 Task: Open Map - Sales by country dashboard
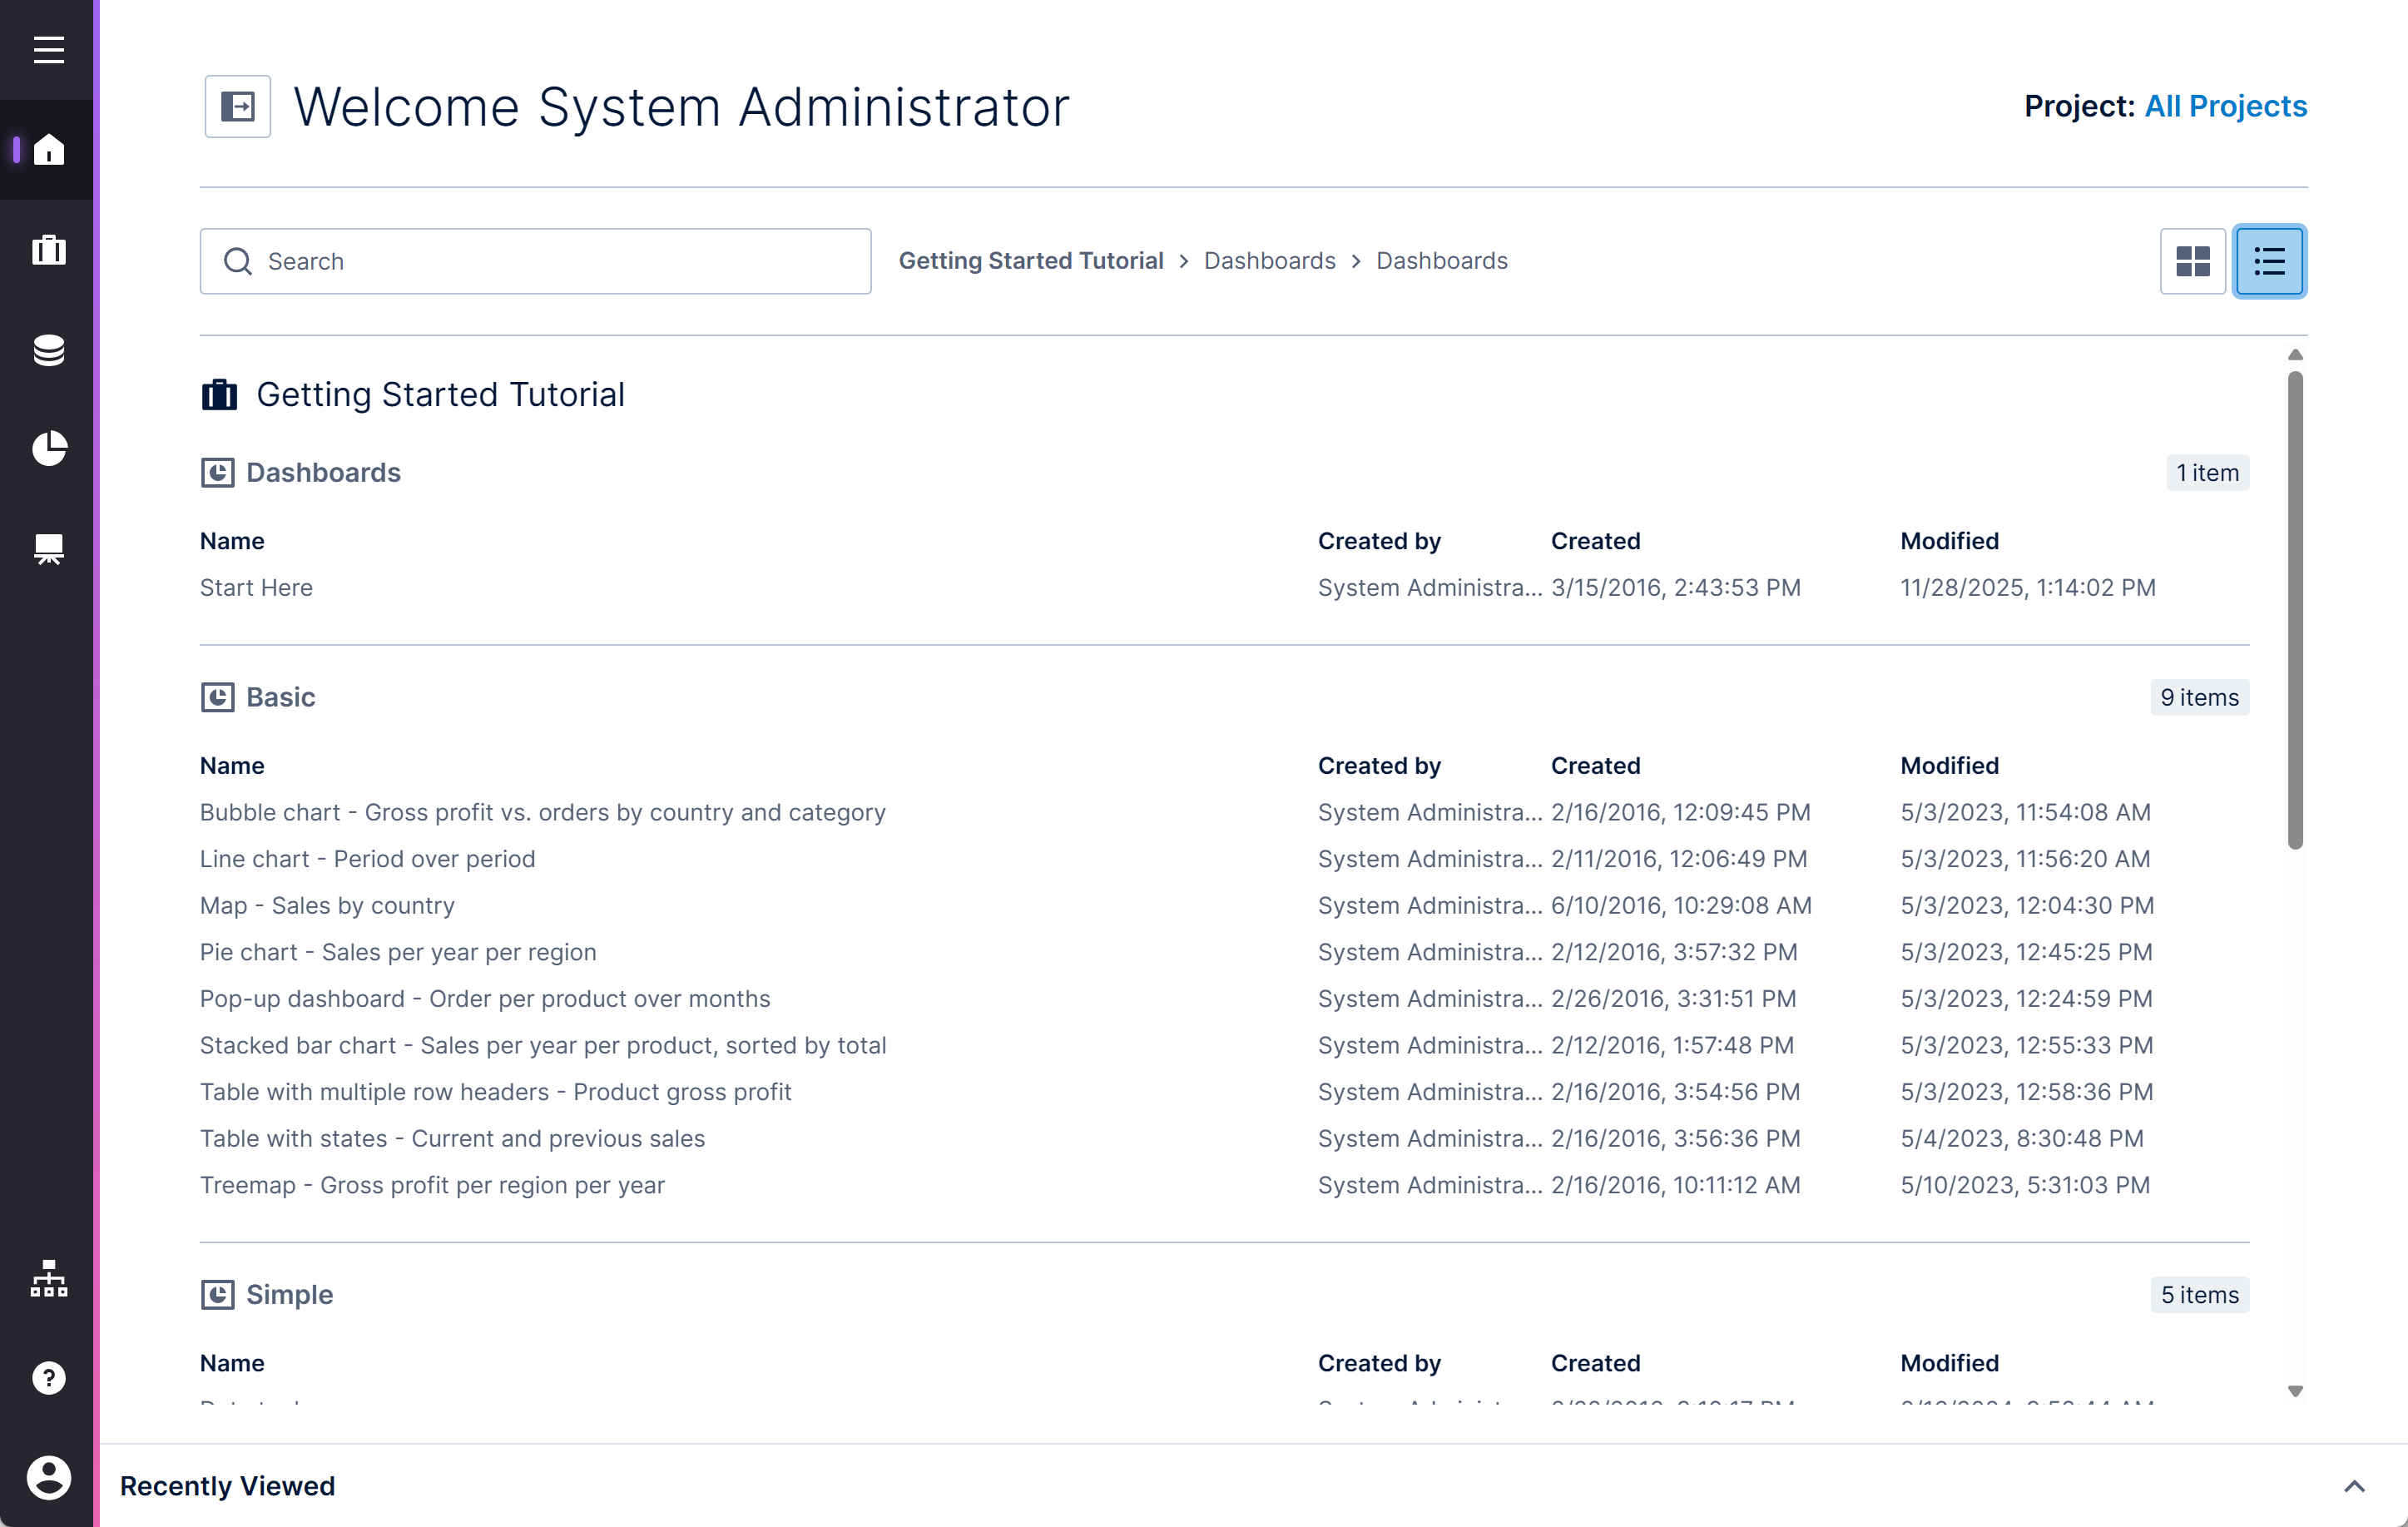coord(327,906)
